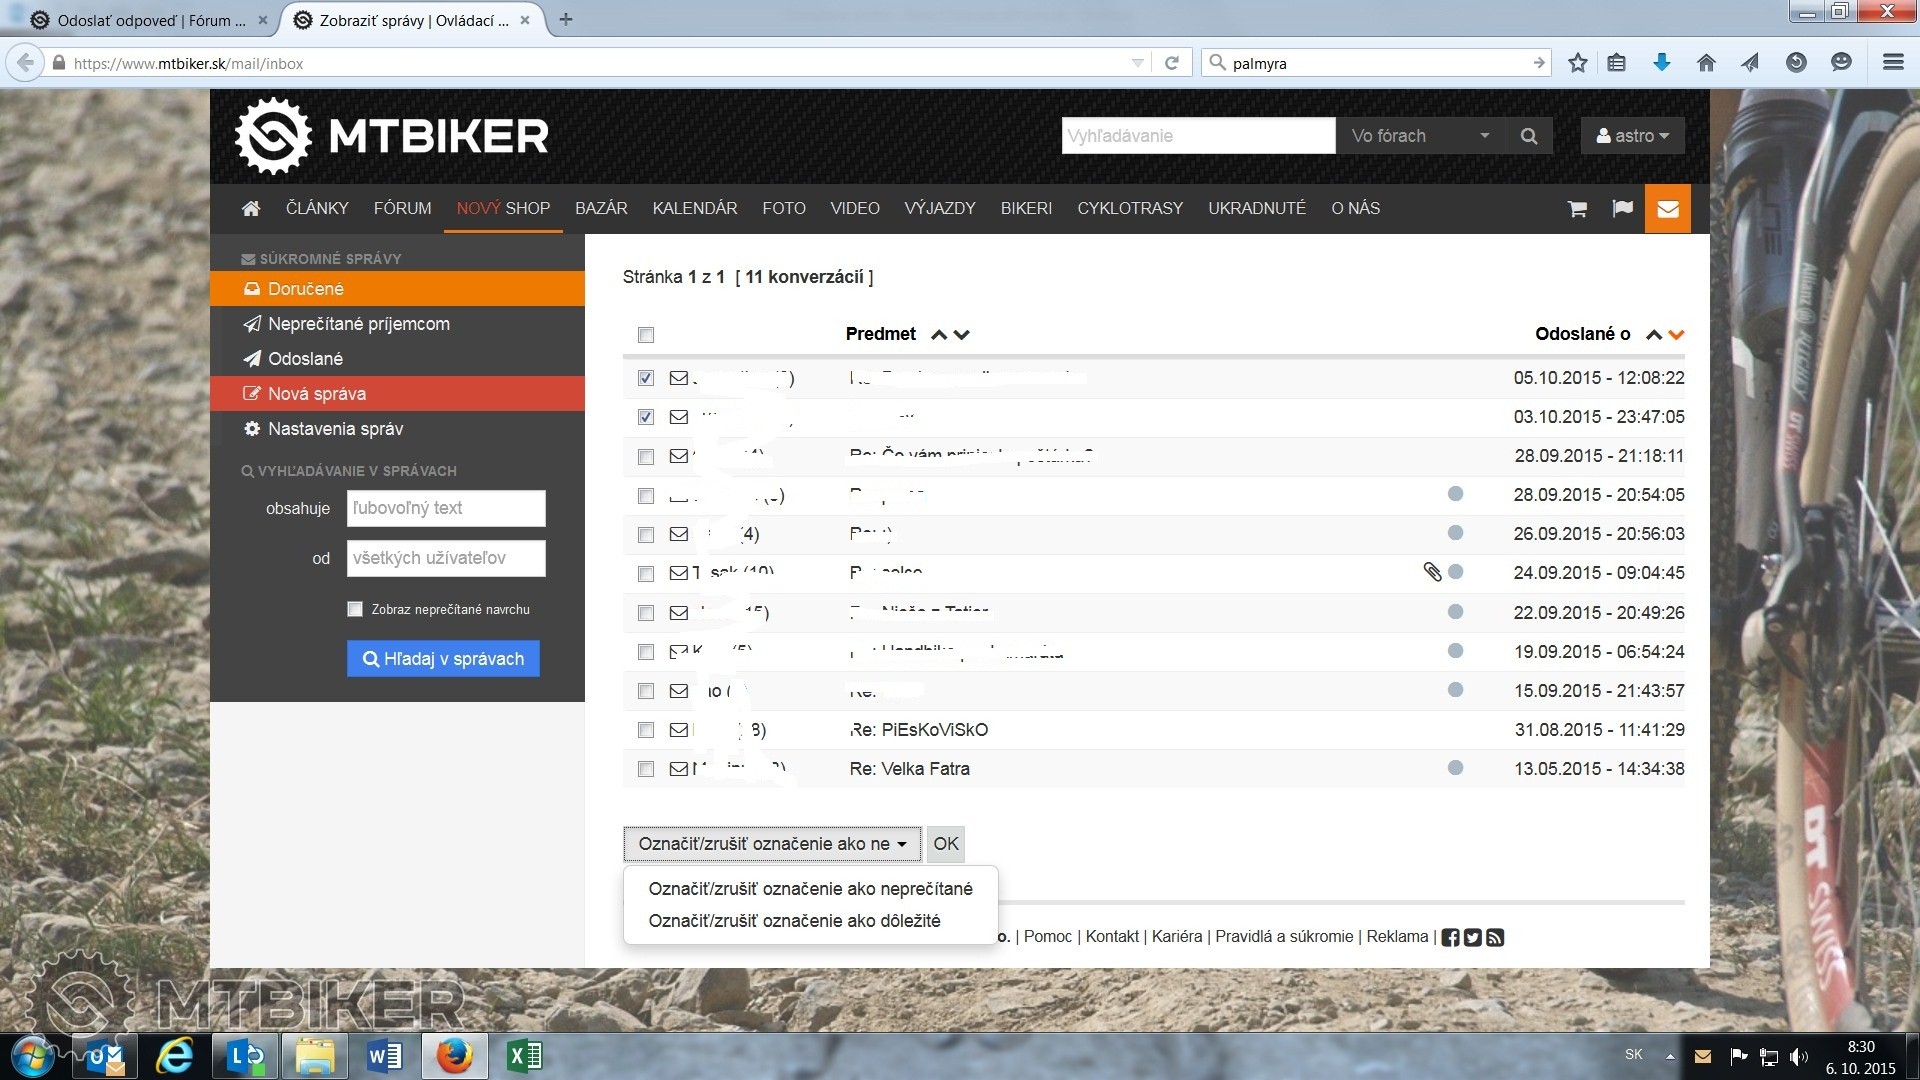This screenshot has width=1920, height=1080.
Task: Click the home icon in site menu
Action: 251,209
